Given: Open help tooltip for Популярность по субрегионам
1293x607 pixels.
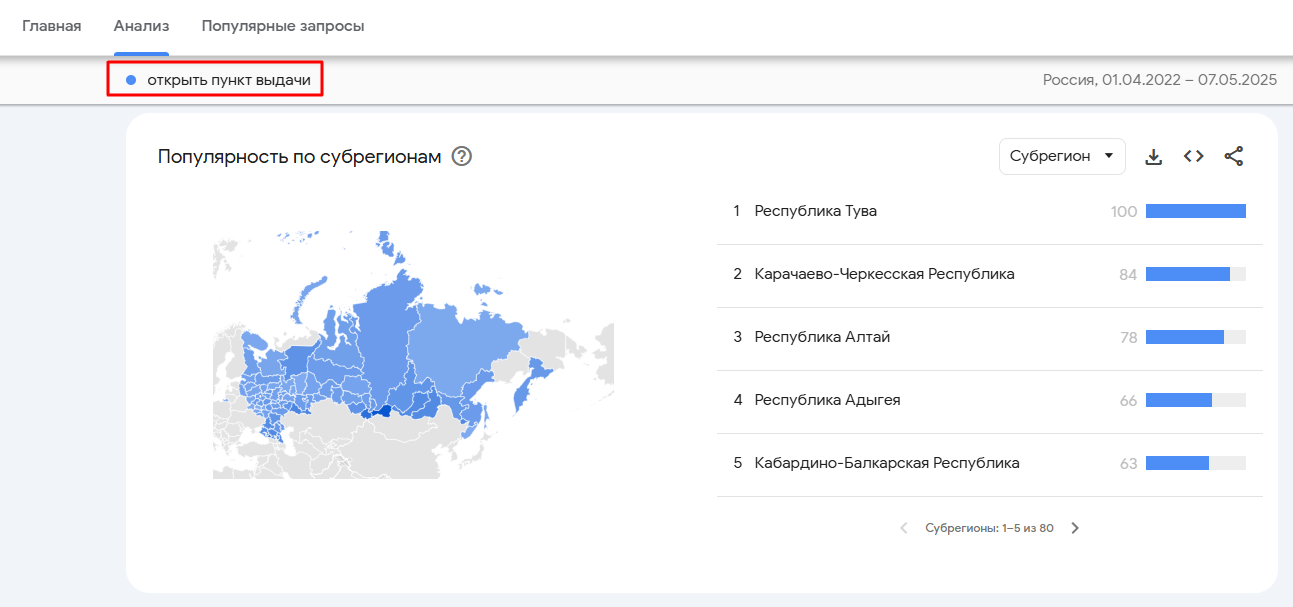Looking at the screenshot, I should tap(461, 157).
